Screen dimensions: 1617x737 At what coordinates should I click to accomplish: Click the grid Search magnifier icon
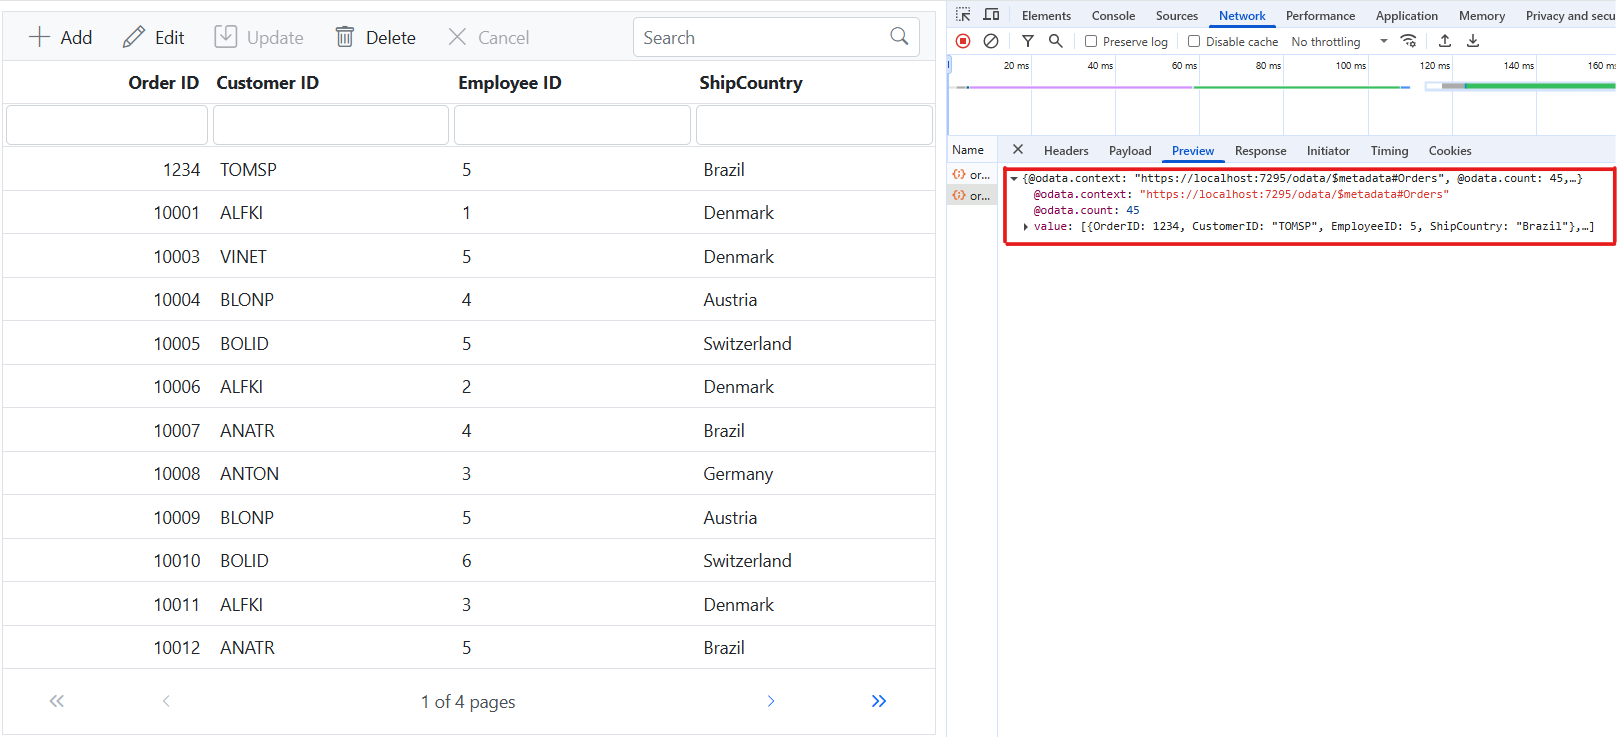899,37
